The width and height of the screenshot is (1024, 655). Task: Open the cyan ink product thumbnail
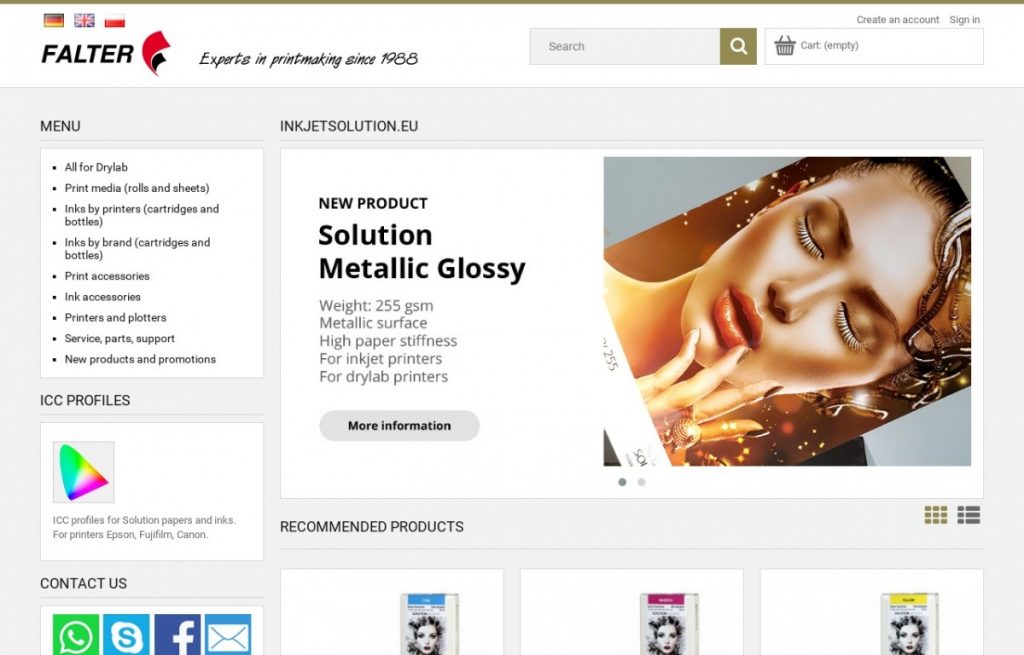(x=429, y=624)
